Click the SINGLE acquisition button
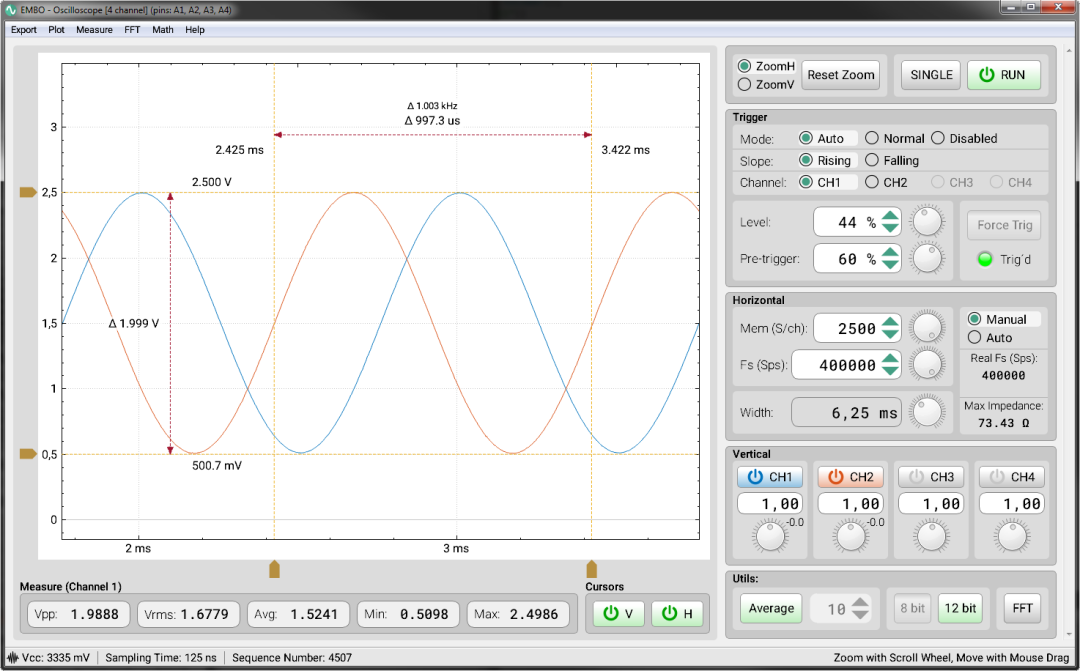The width and height of the screenshot is (1080, 671). [x=931, y=74]
